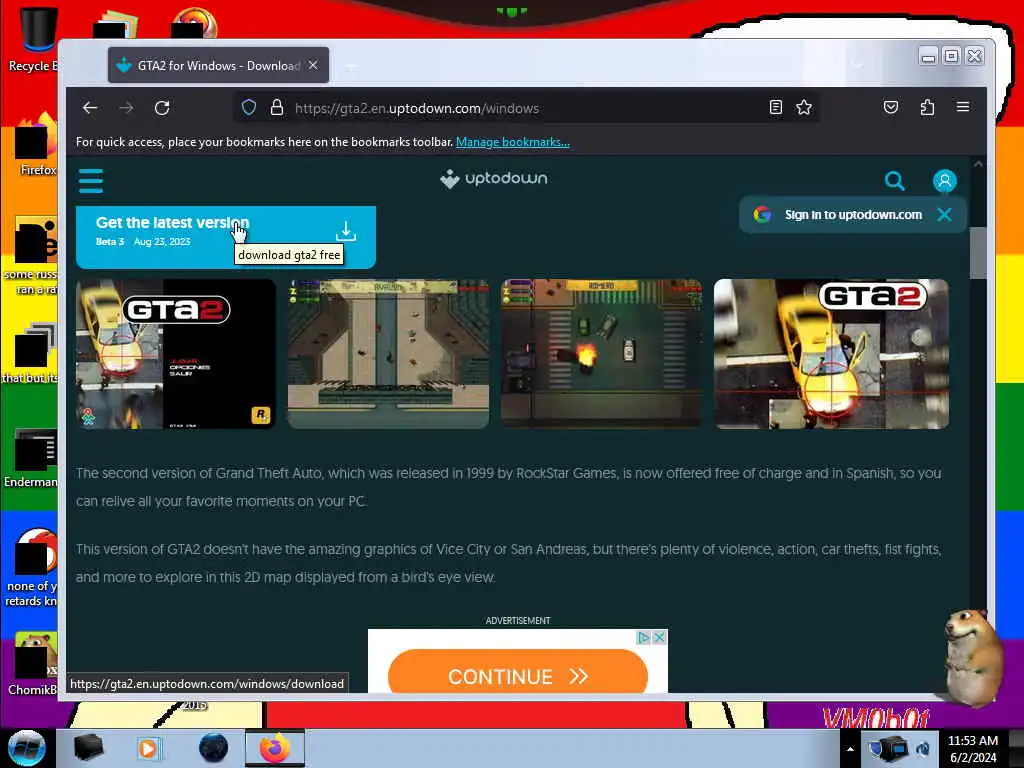This screenshot has width=1024, height=768.
Task: Show hidden system tray icons arrow
Action: 850,749
